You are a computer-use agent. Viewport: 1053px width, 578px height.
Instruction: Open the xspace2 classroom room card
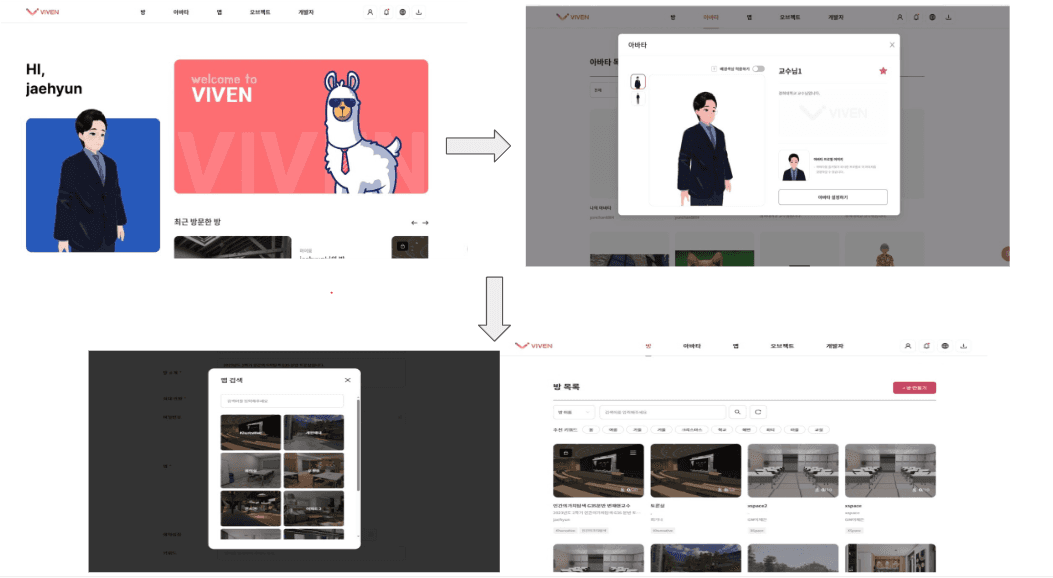(x=793, y=471)
